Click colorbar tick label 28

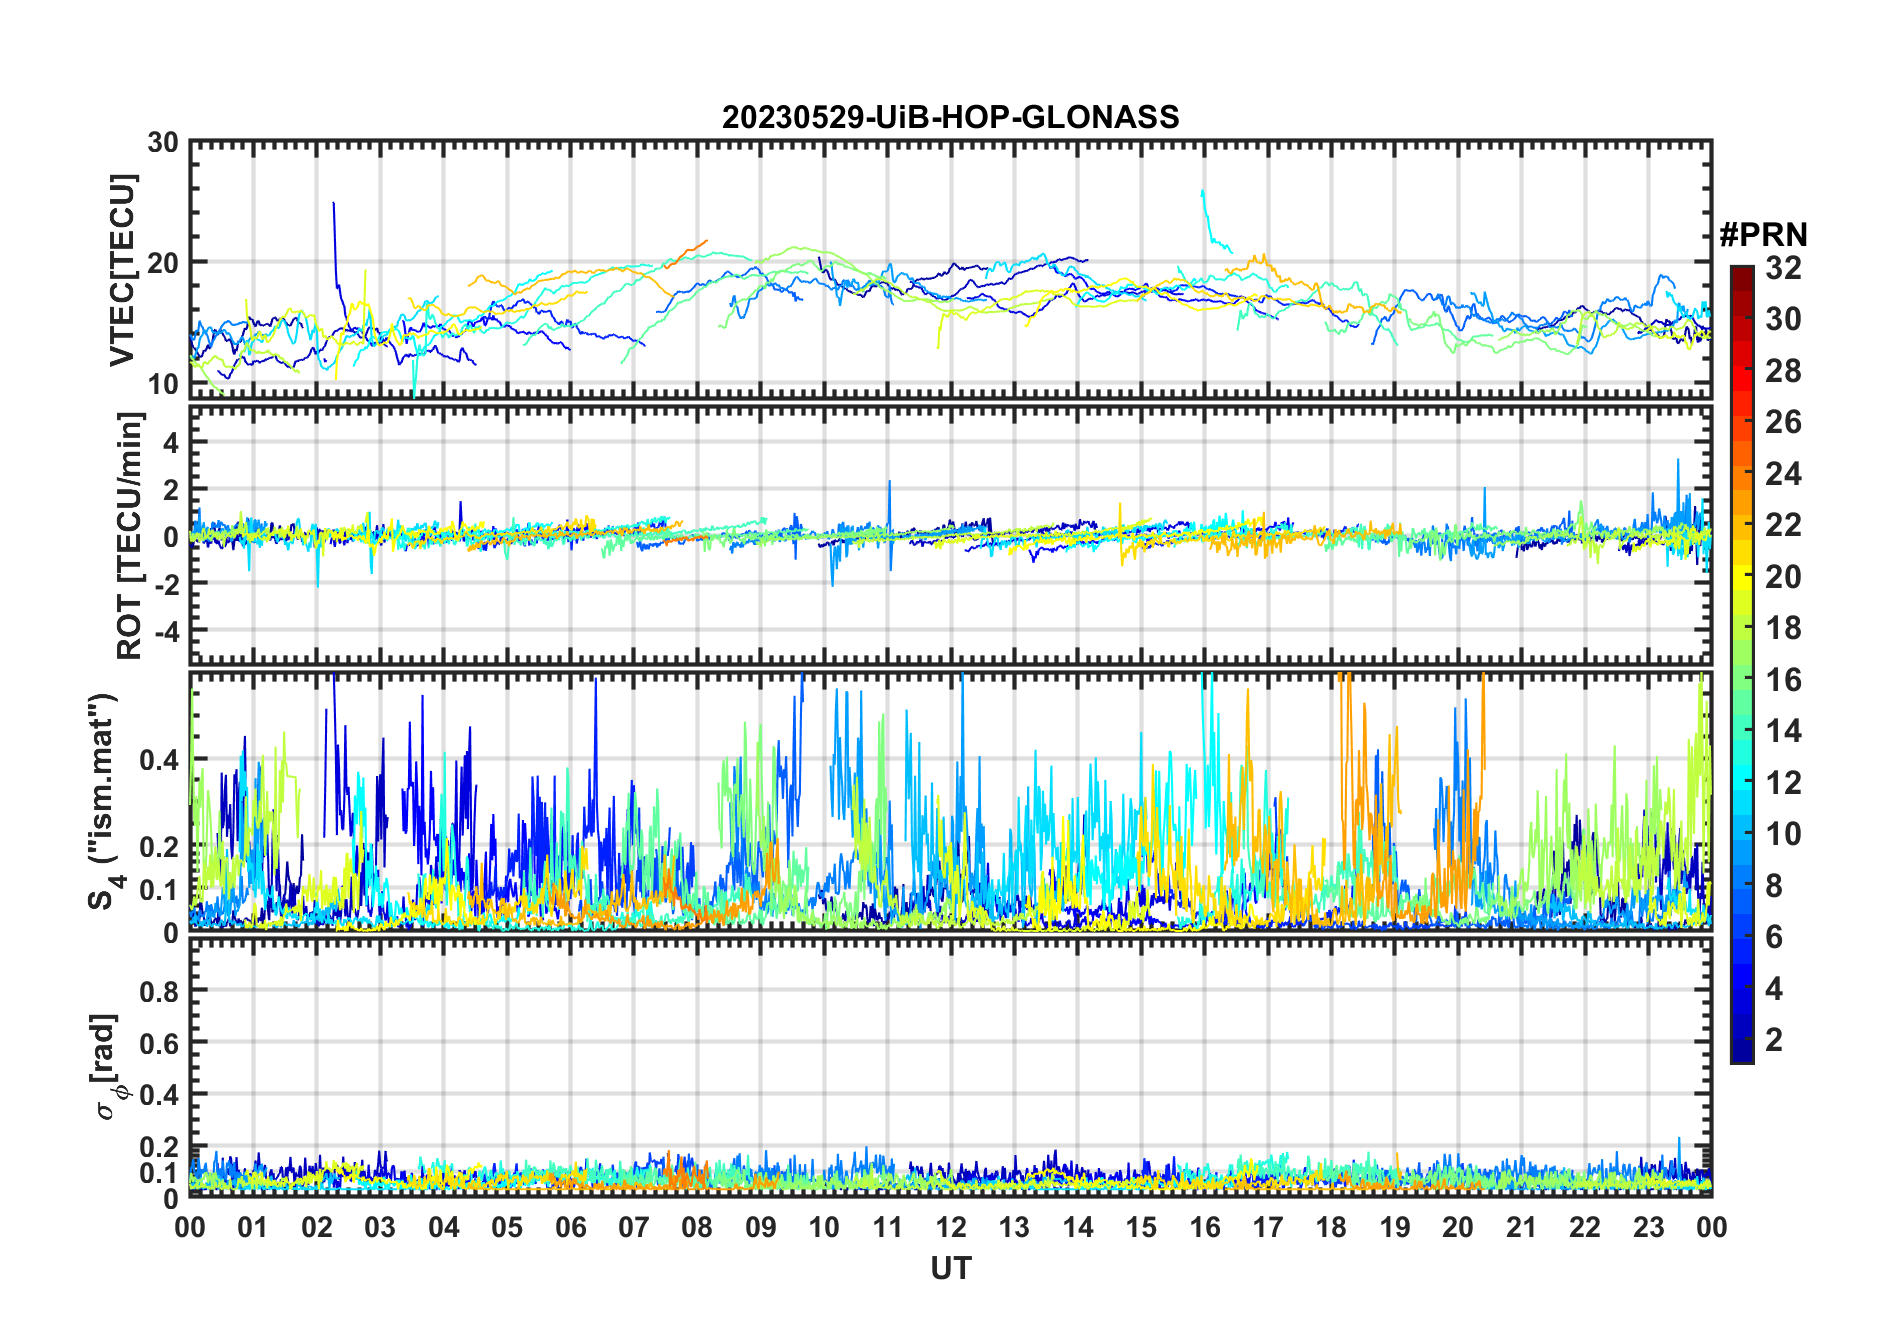pos(1783,371)
